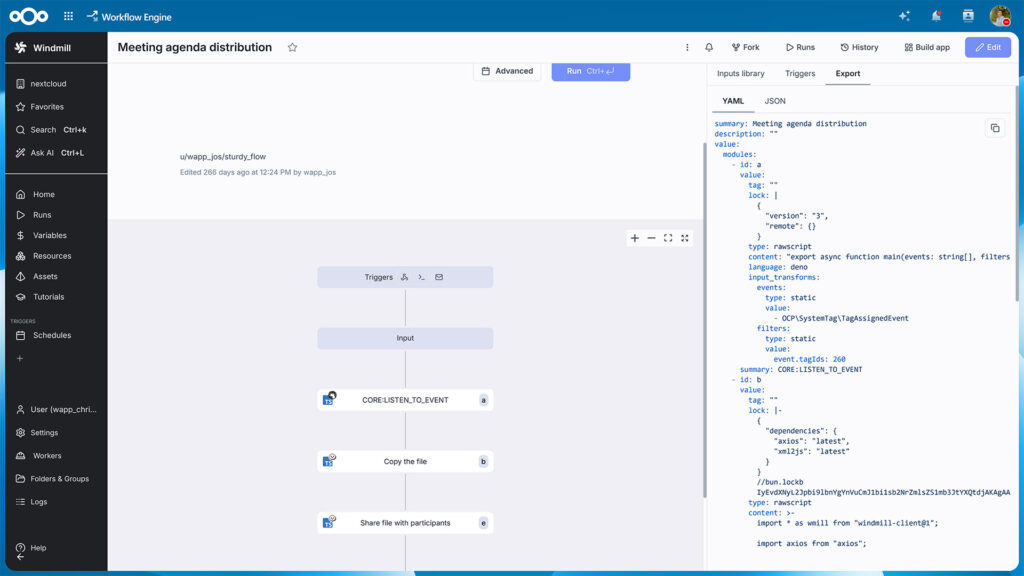
Task: Open Search in sidebar
Action: tap(56, 130)
